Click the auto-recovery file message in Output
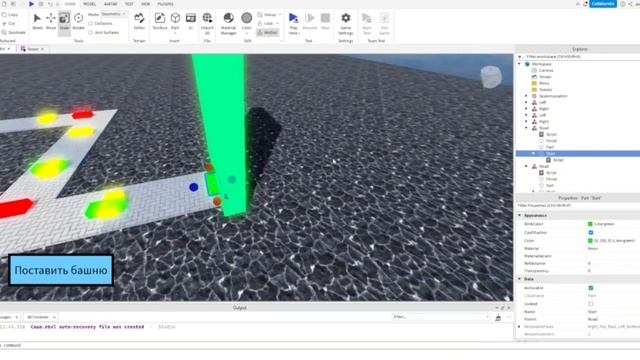Screen dimensions: 640x360 pos(87,327)
